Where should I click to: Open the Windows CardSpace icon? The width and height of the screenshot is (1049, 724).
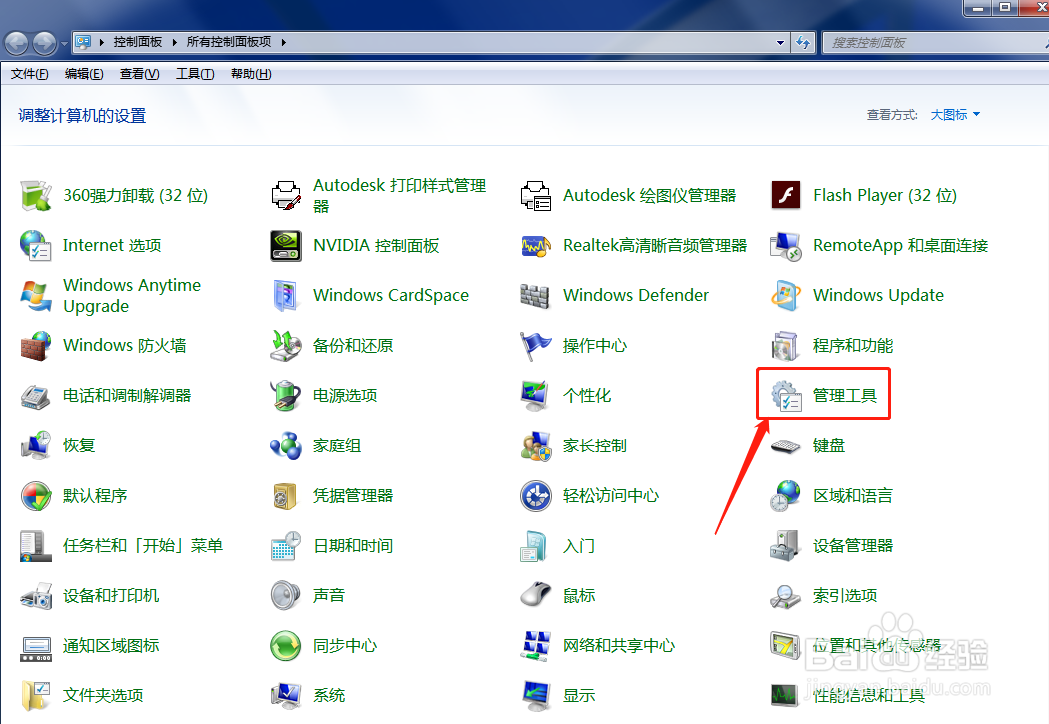(x=286, y=296)
